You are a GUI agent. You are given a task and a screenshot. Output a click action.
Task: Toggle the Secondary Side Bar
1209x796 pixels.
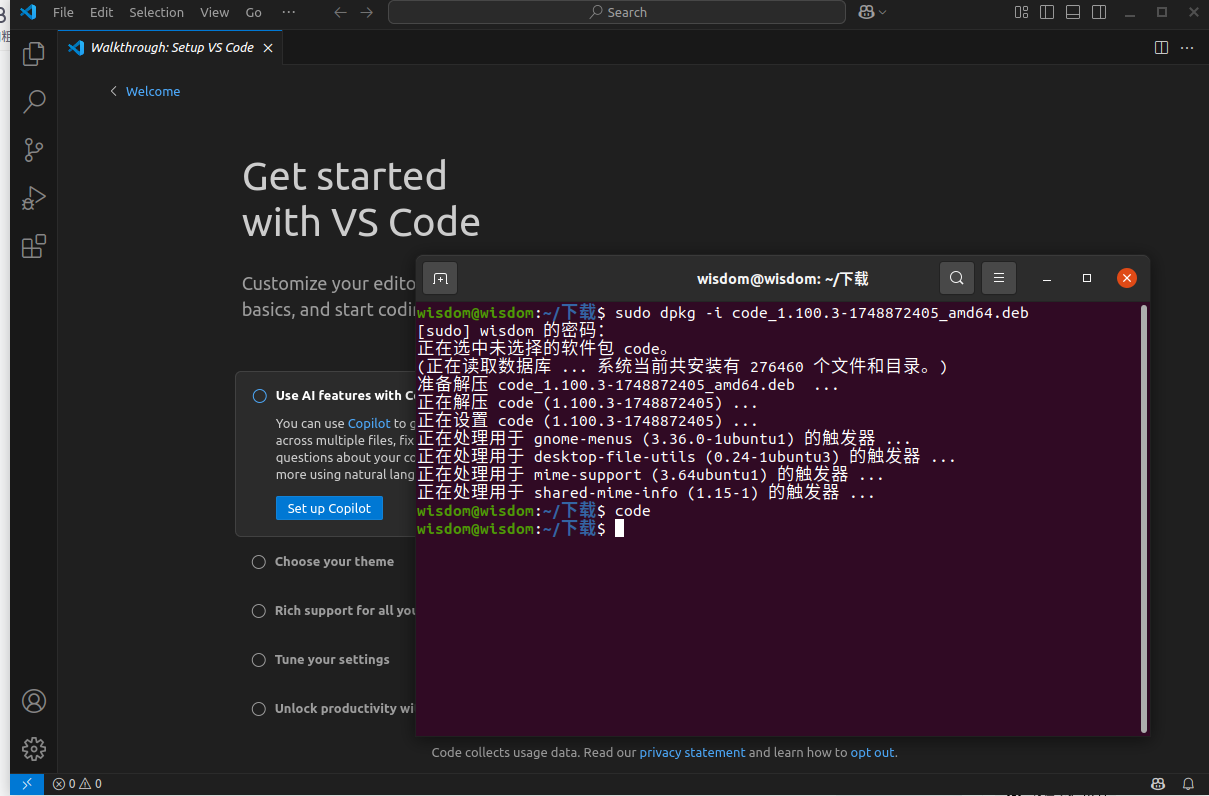(1099, 12)
